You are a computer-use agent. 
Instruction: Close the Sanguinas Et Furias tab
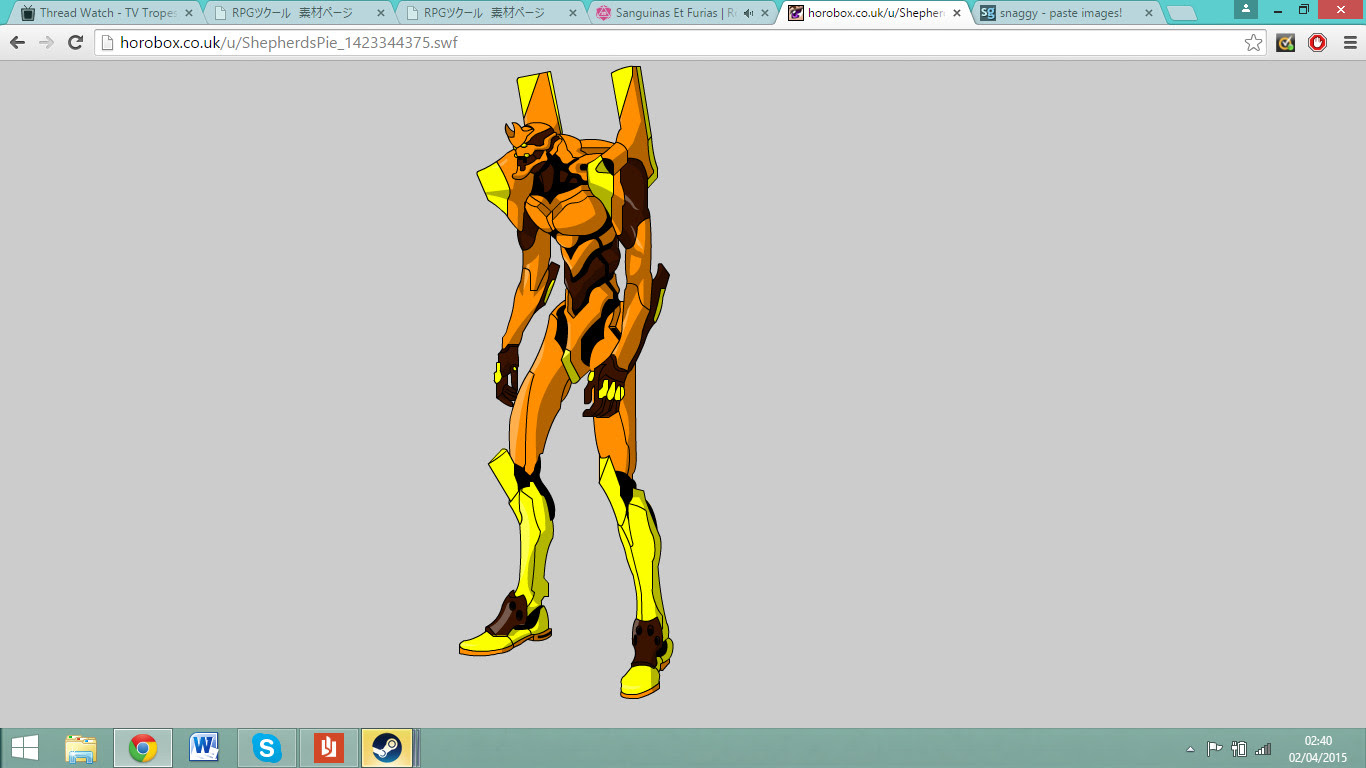point(764,14)
